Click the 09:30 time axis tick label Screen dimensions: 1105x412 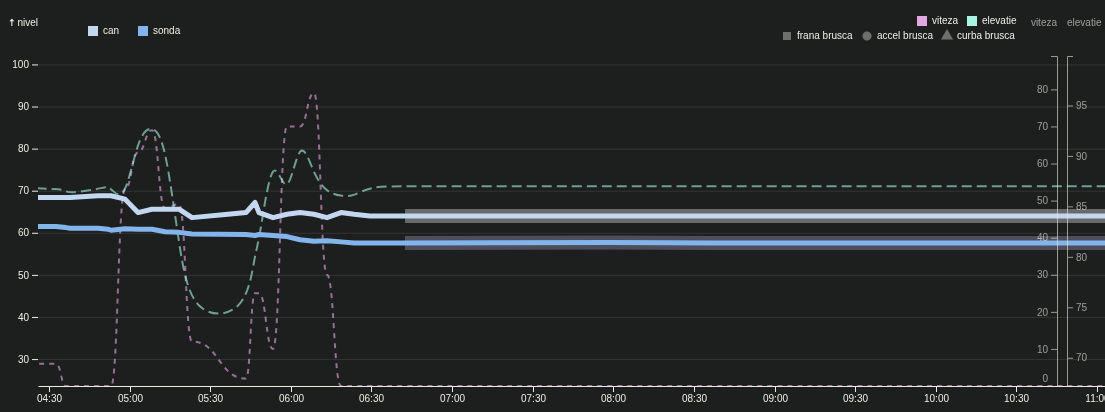pyautogui.click(x=855, y=398)
